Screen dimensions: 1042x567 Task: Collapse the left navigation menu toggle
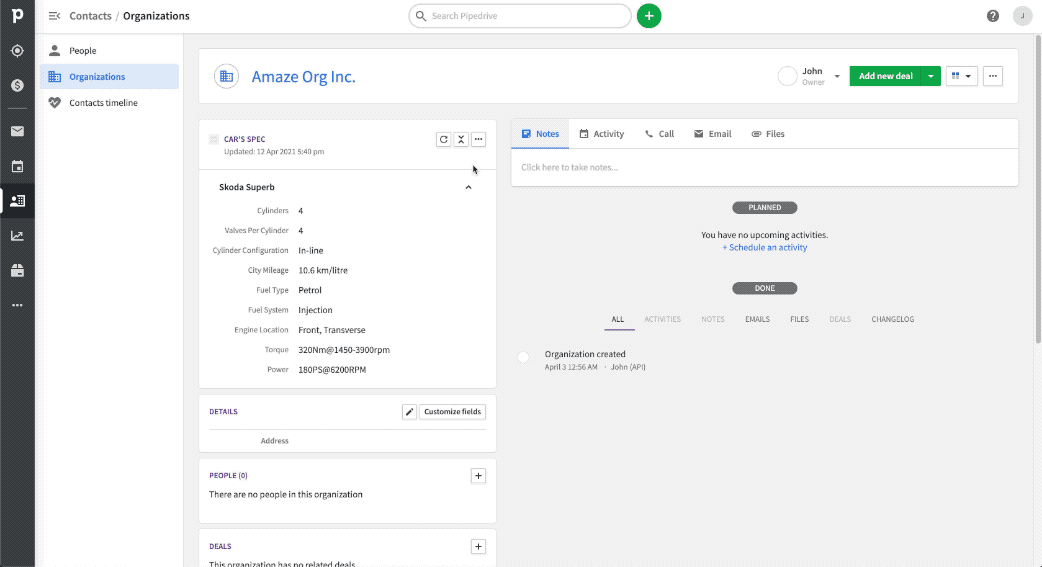(x=54, y=16)
